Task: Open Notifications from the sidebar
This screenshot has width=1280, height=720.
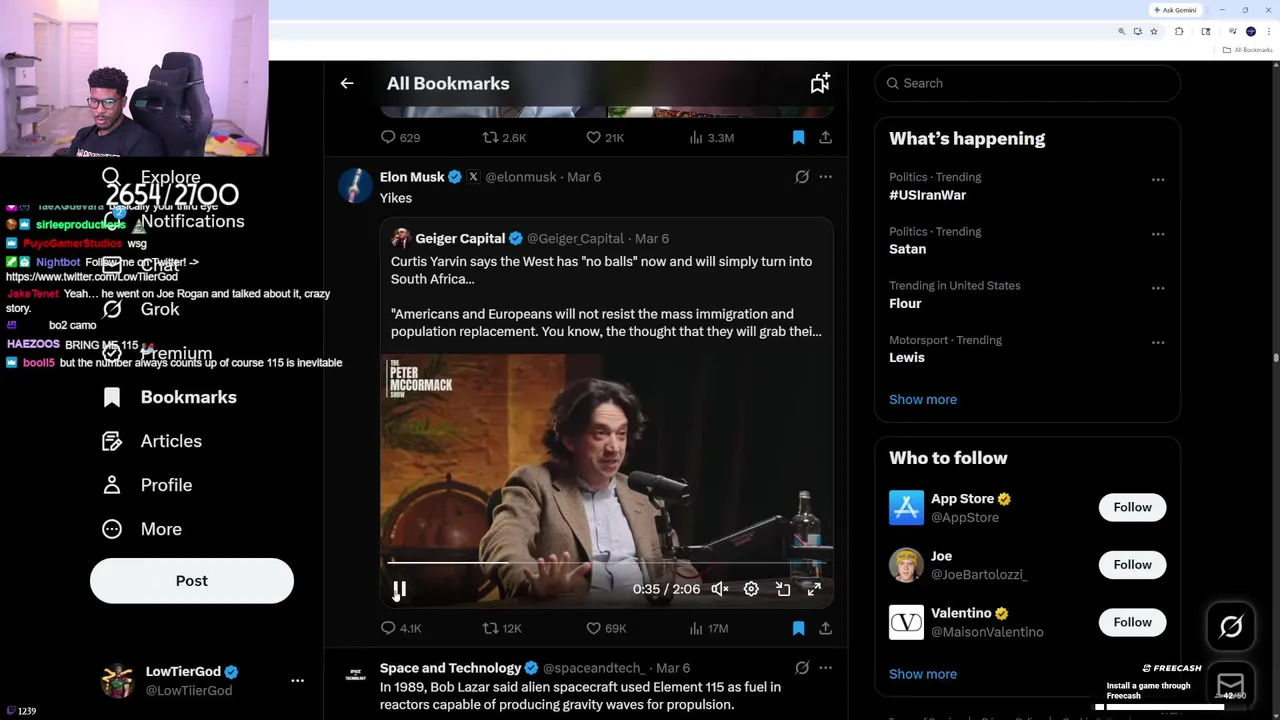Action: pos(173,221)
